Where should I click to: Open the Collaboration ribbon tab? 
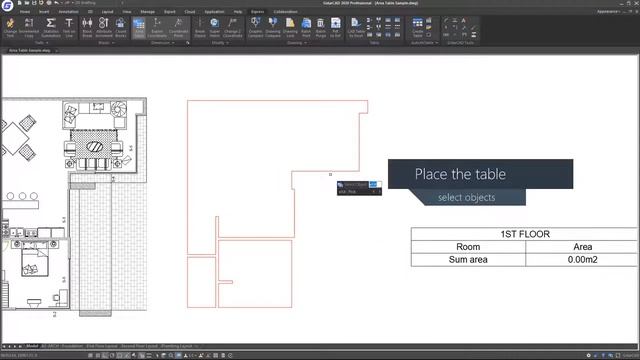[285, 11]
